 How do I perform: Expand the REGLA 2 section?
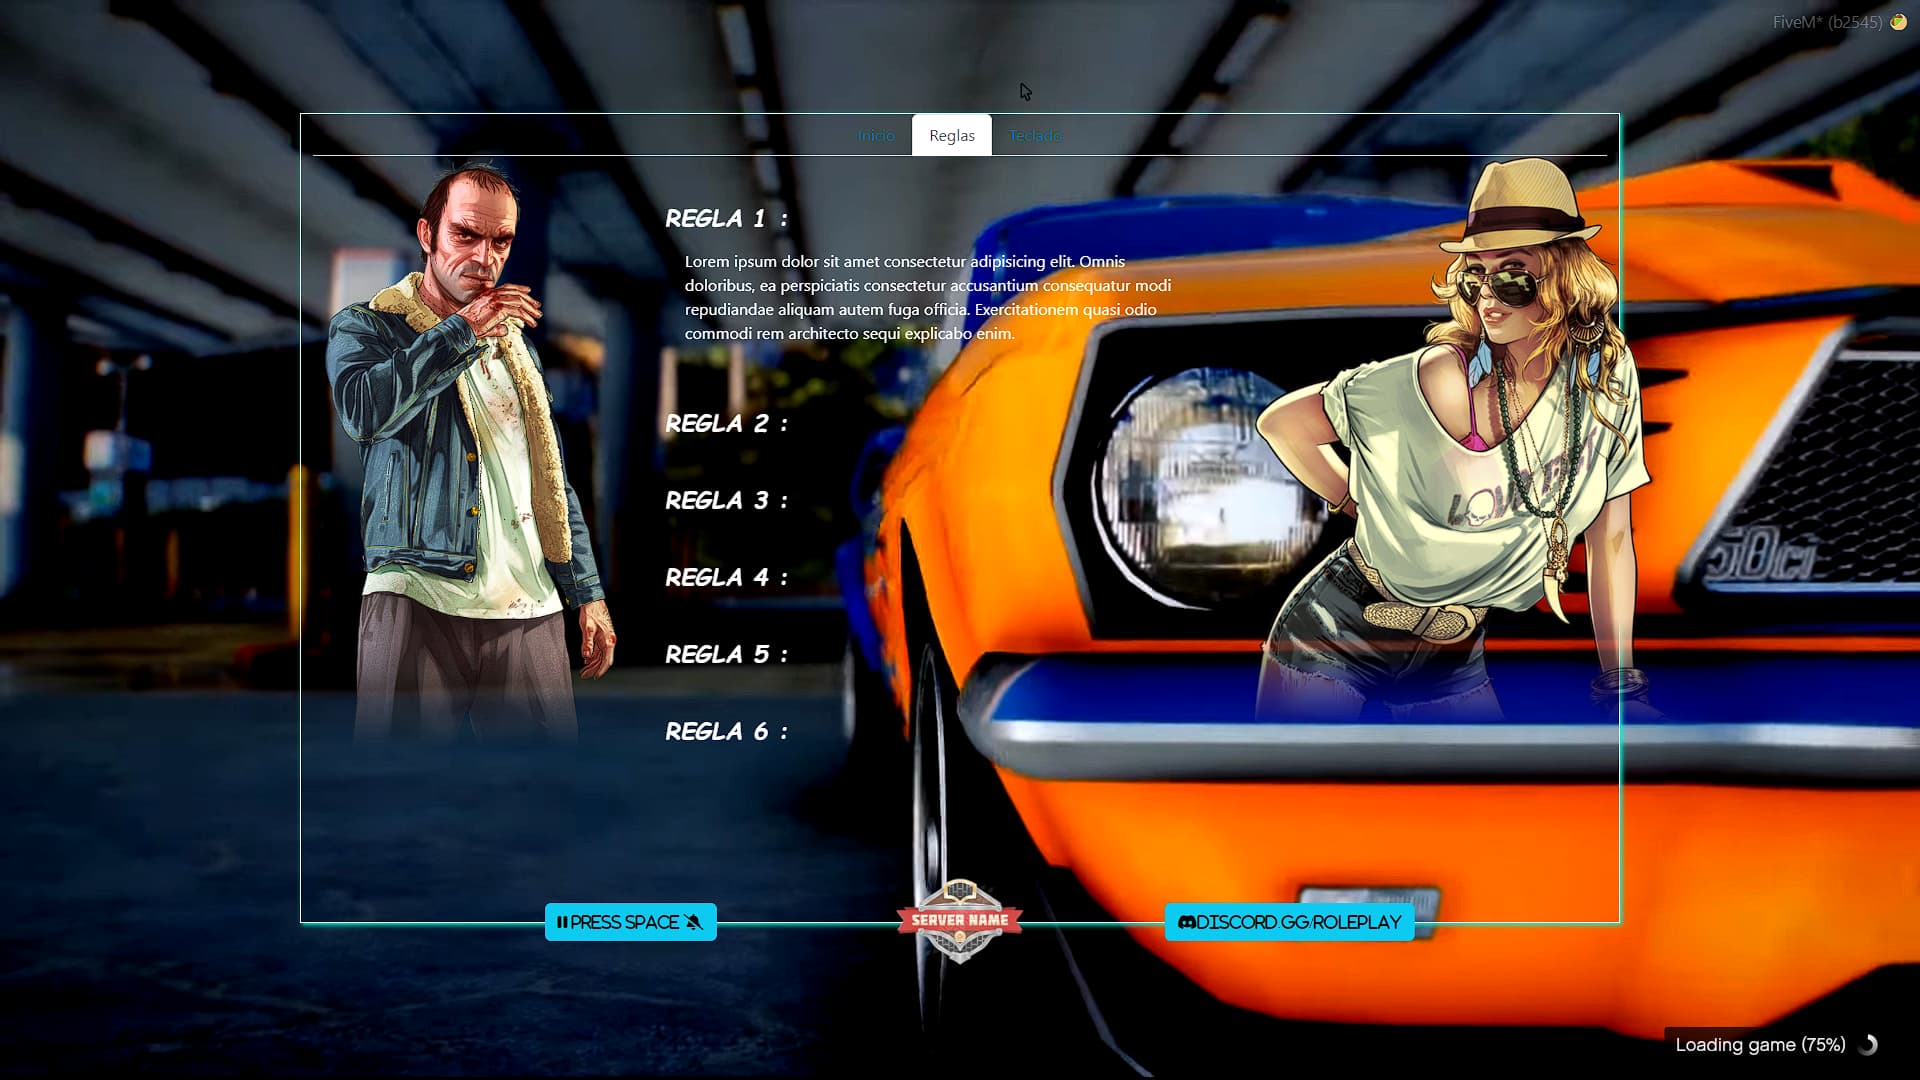726,424
